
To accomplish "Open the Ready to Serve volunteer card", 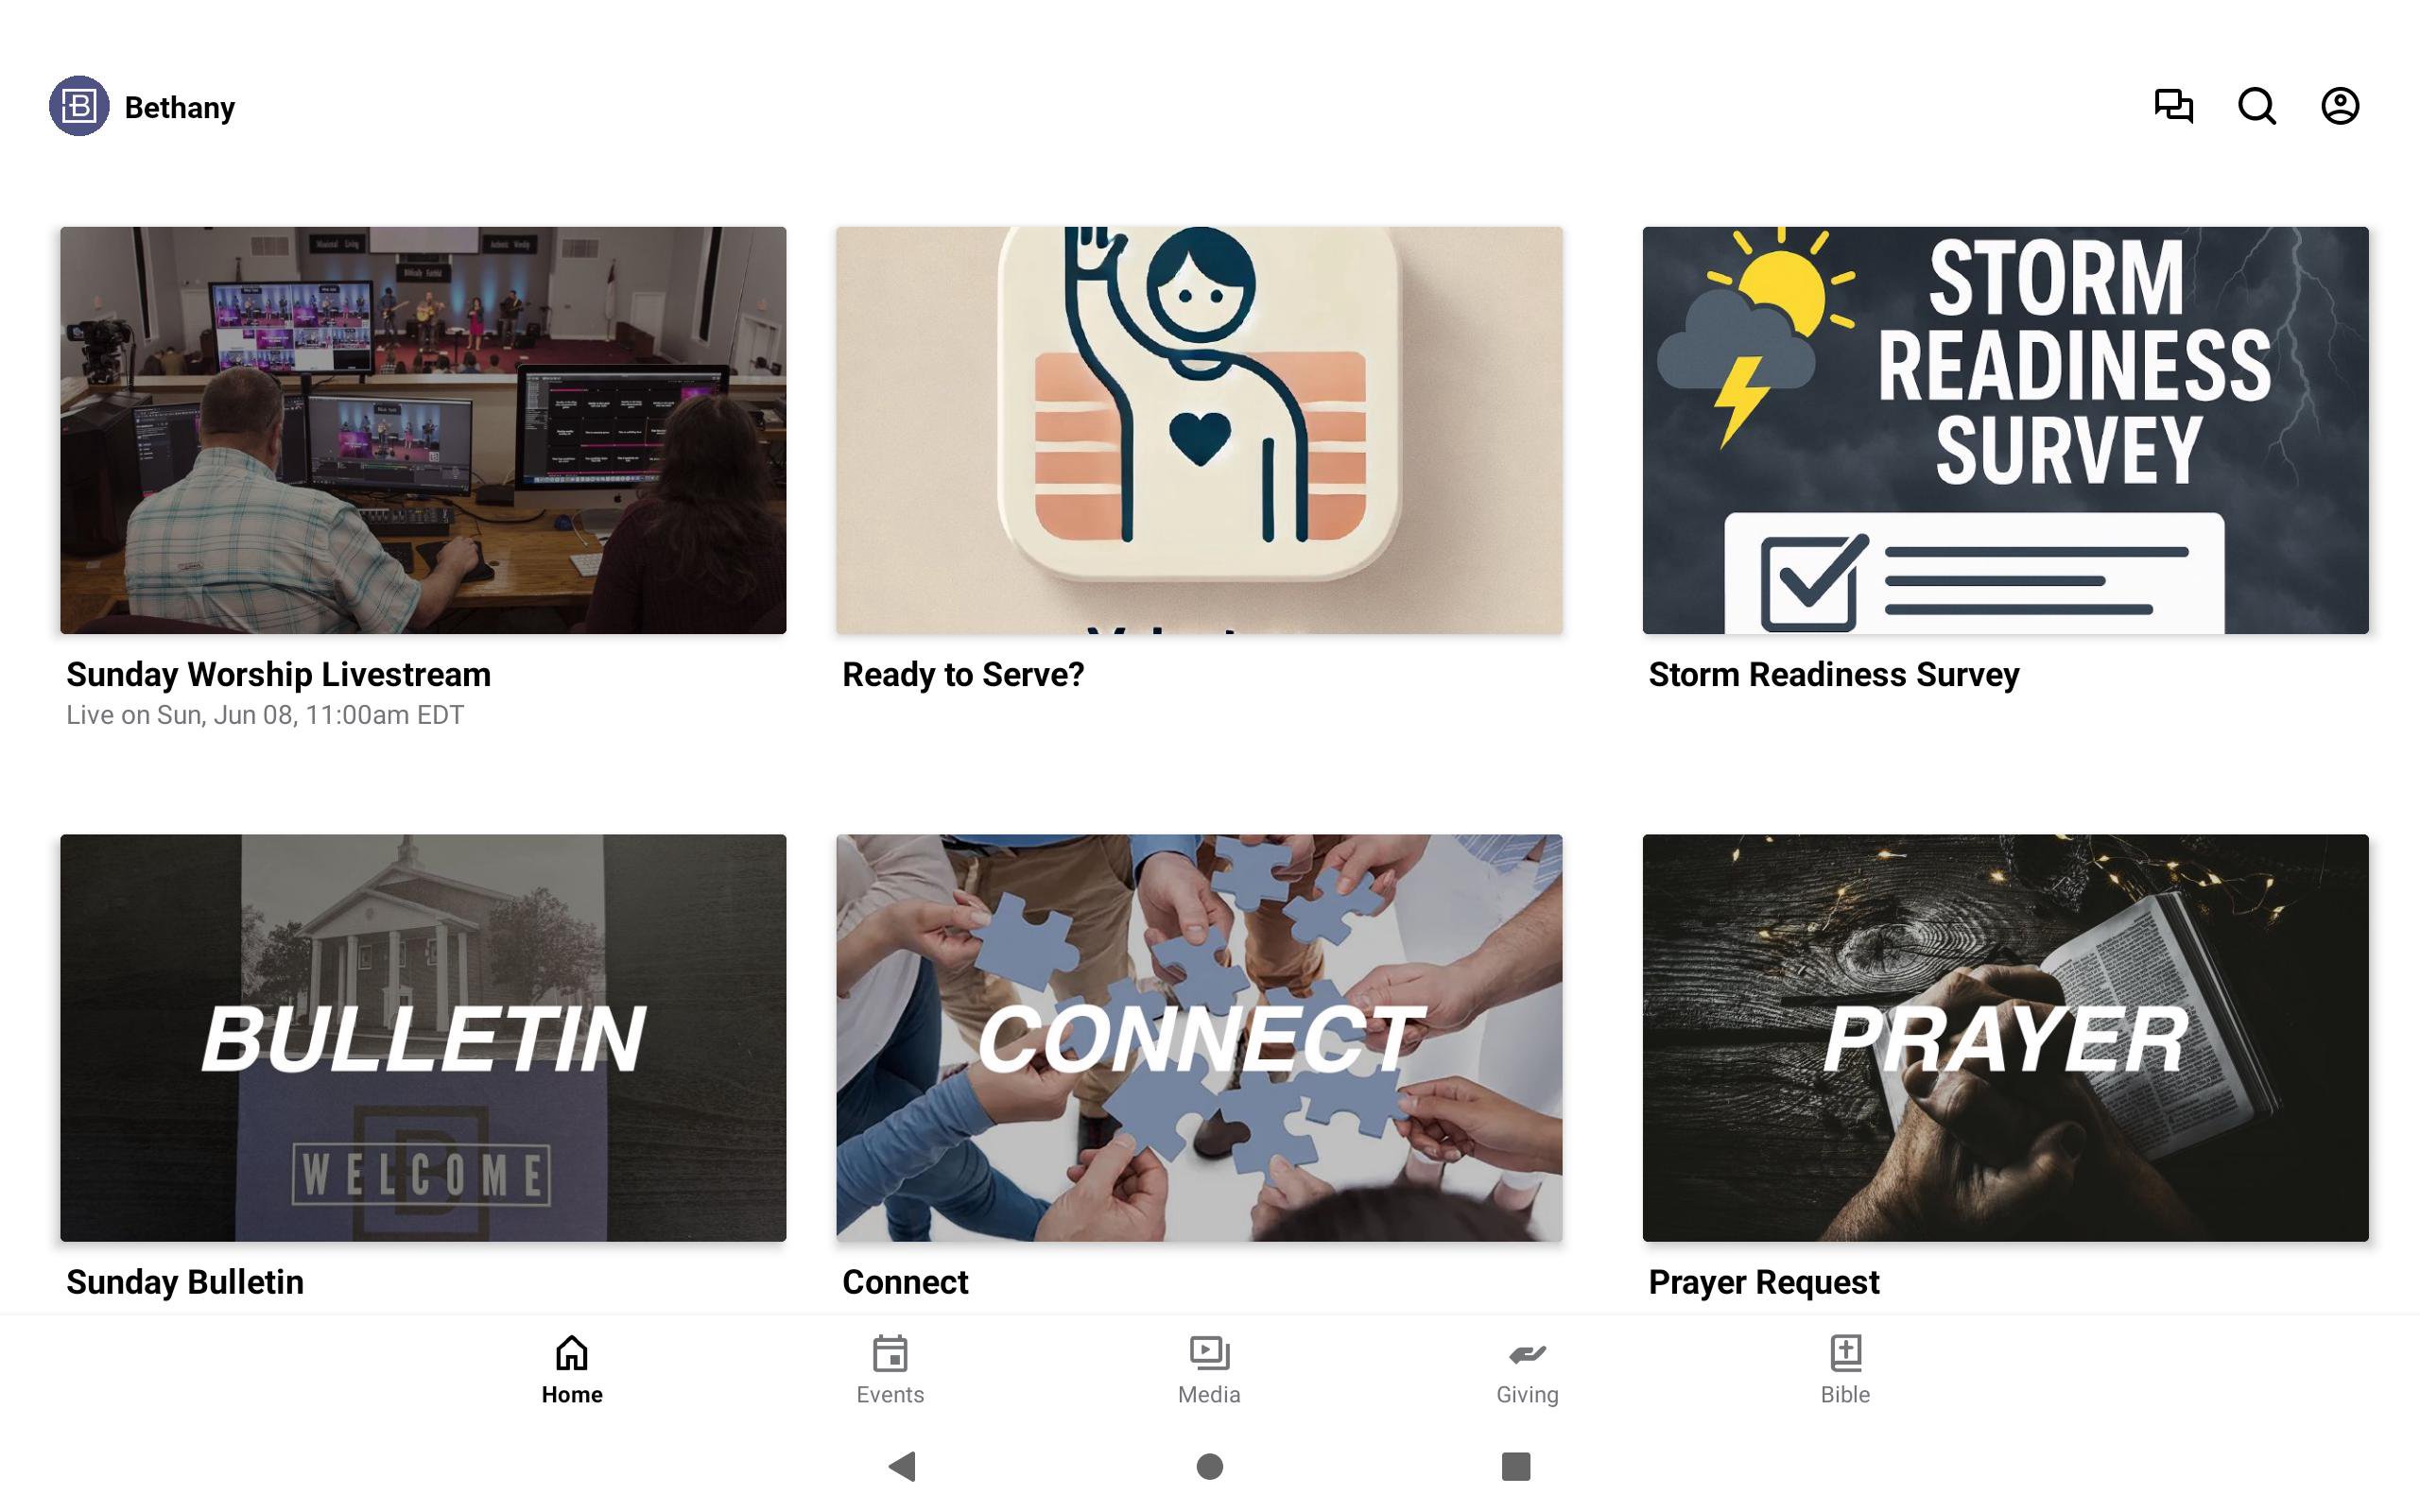I will [x=1199, y=430].
